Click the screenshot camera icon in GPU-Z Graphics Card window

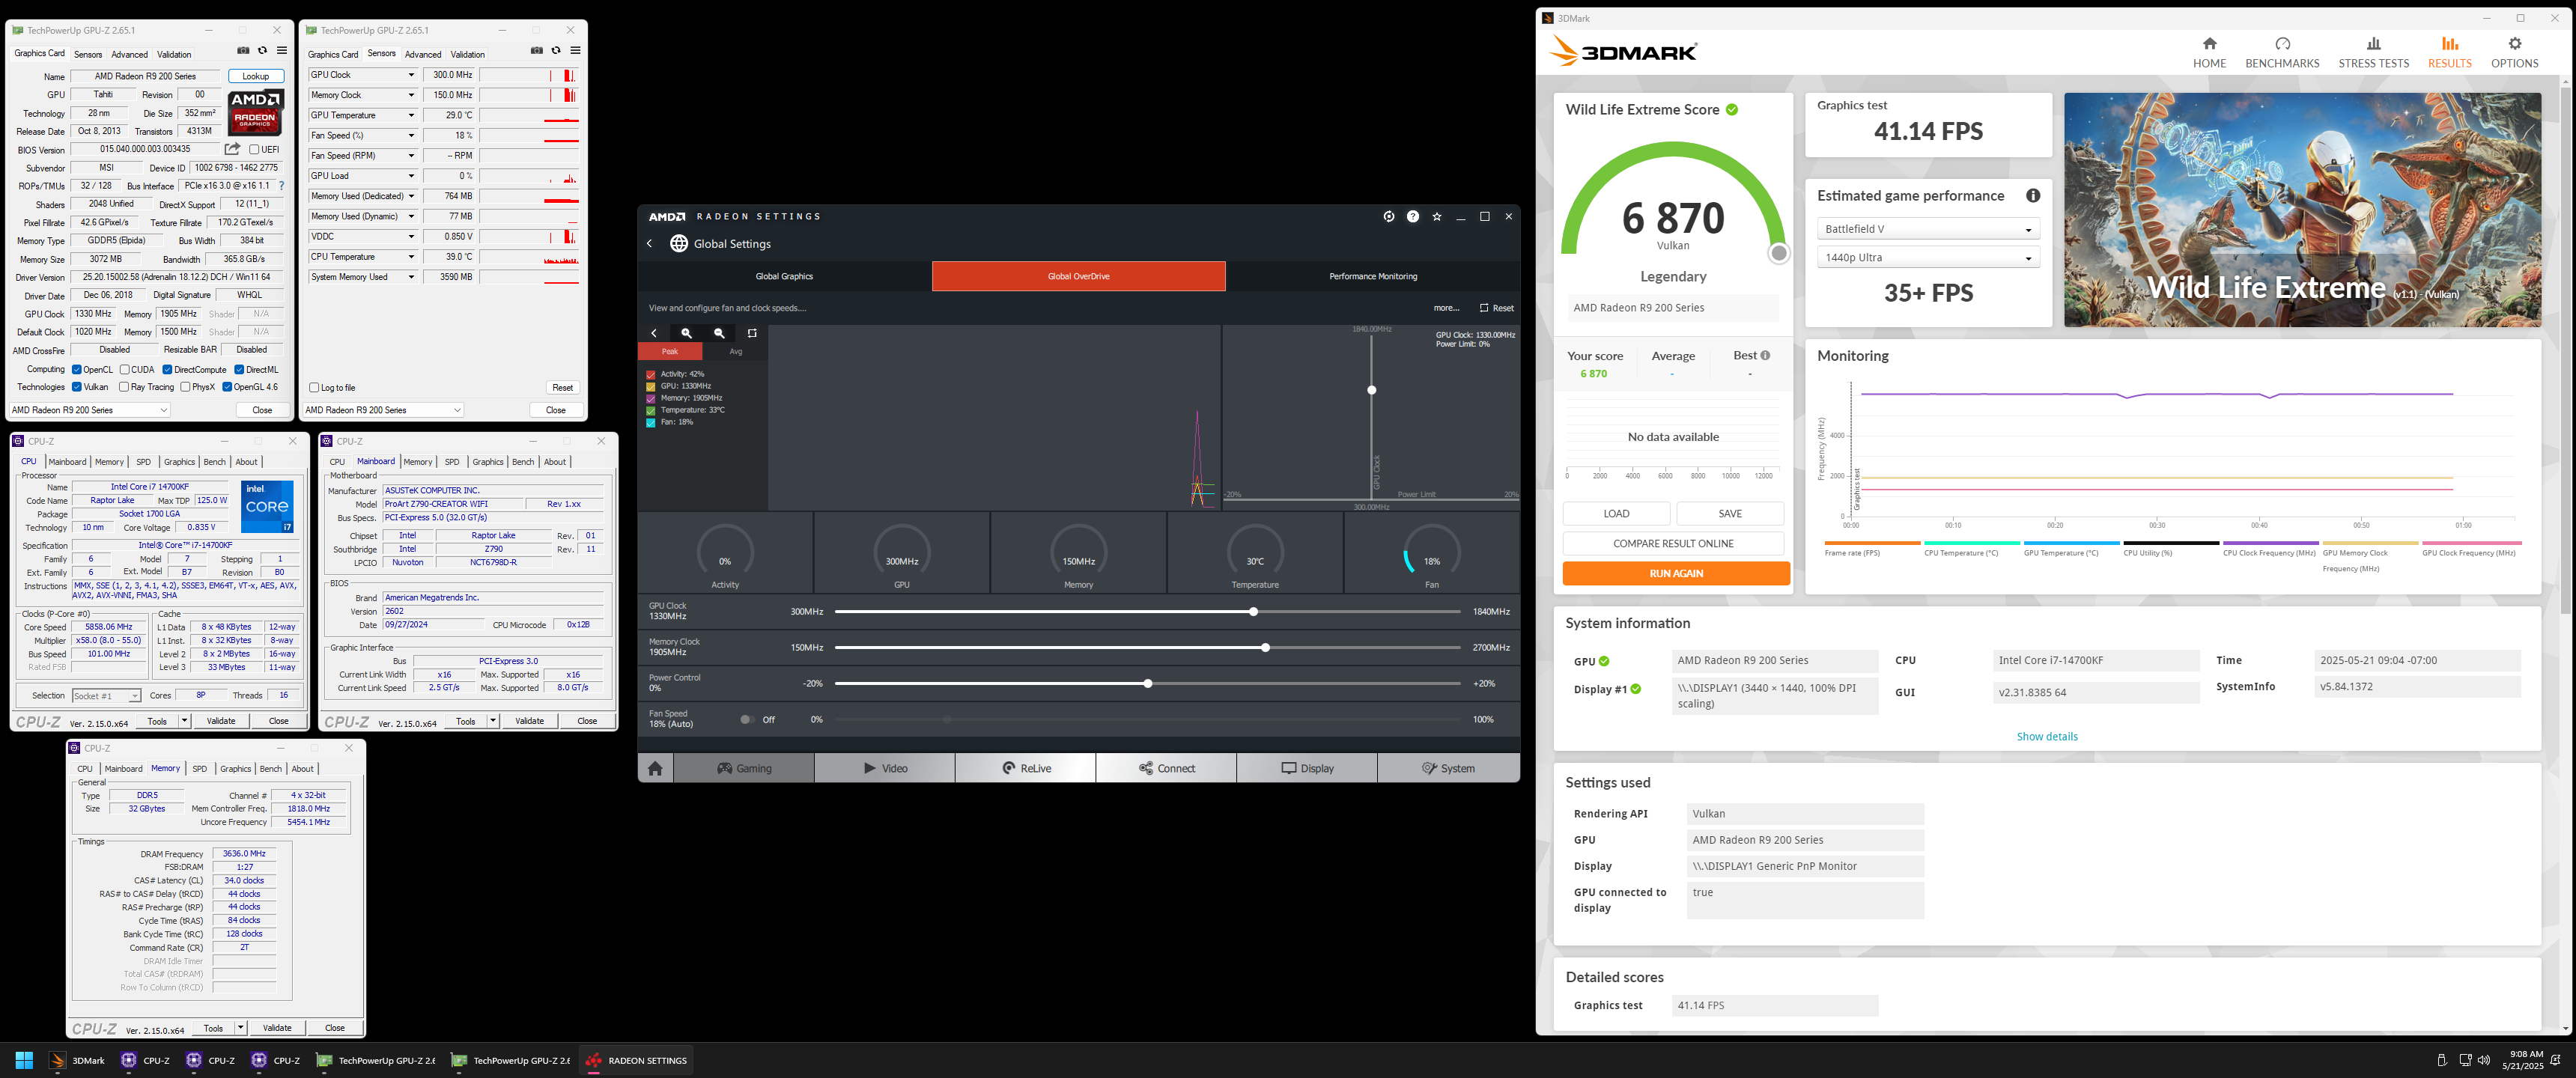click(x=243, y=50)
